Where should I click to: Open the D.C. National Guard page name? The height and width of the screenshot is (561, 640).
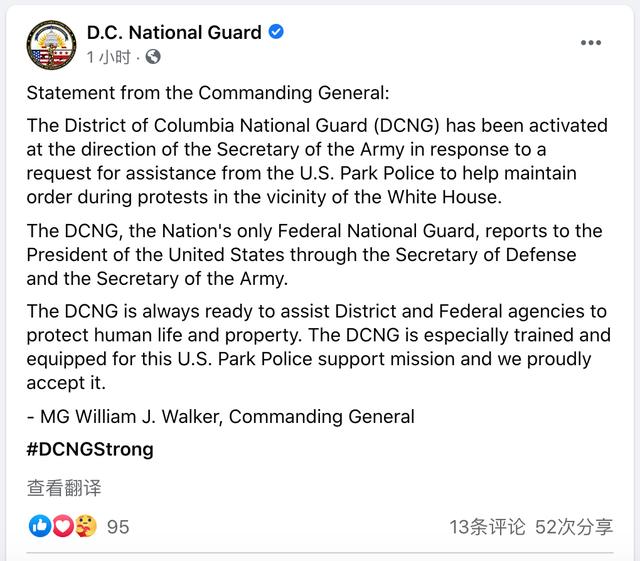(174, 33)
